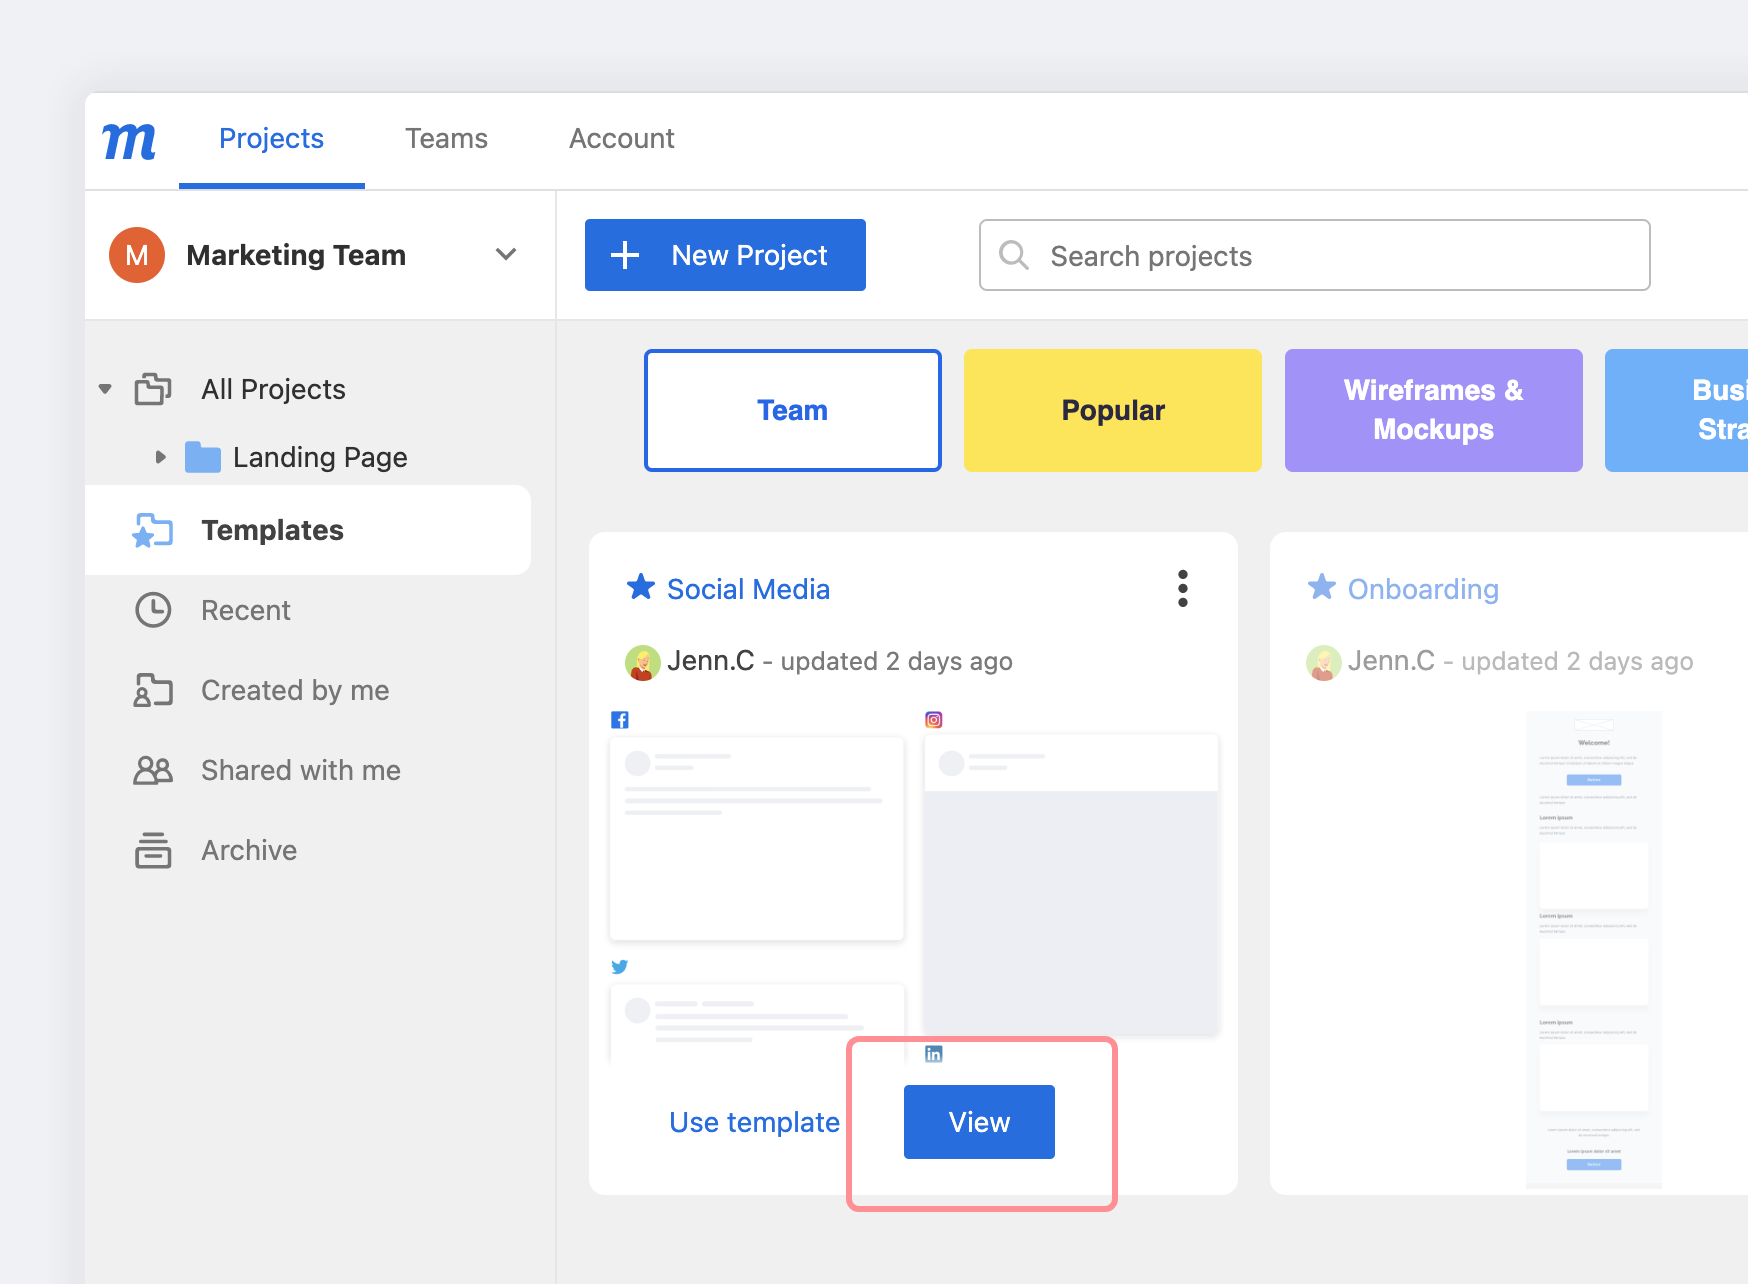The image size is (1748, 1284).
Task: Expand the Landing Page folder
Action: [161, 457]
